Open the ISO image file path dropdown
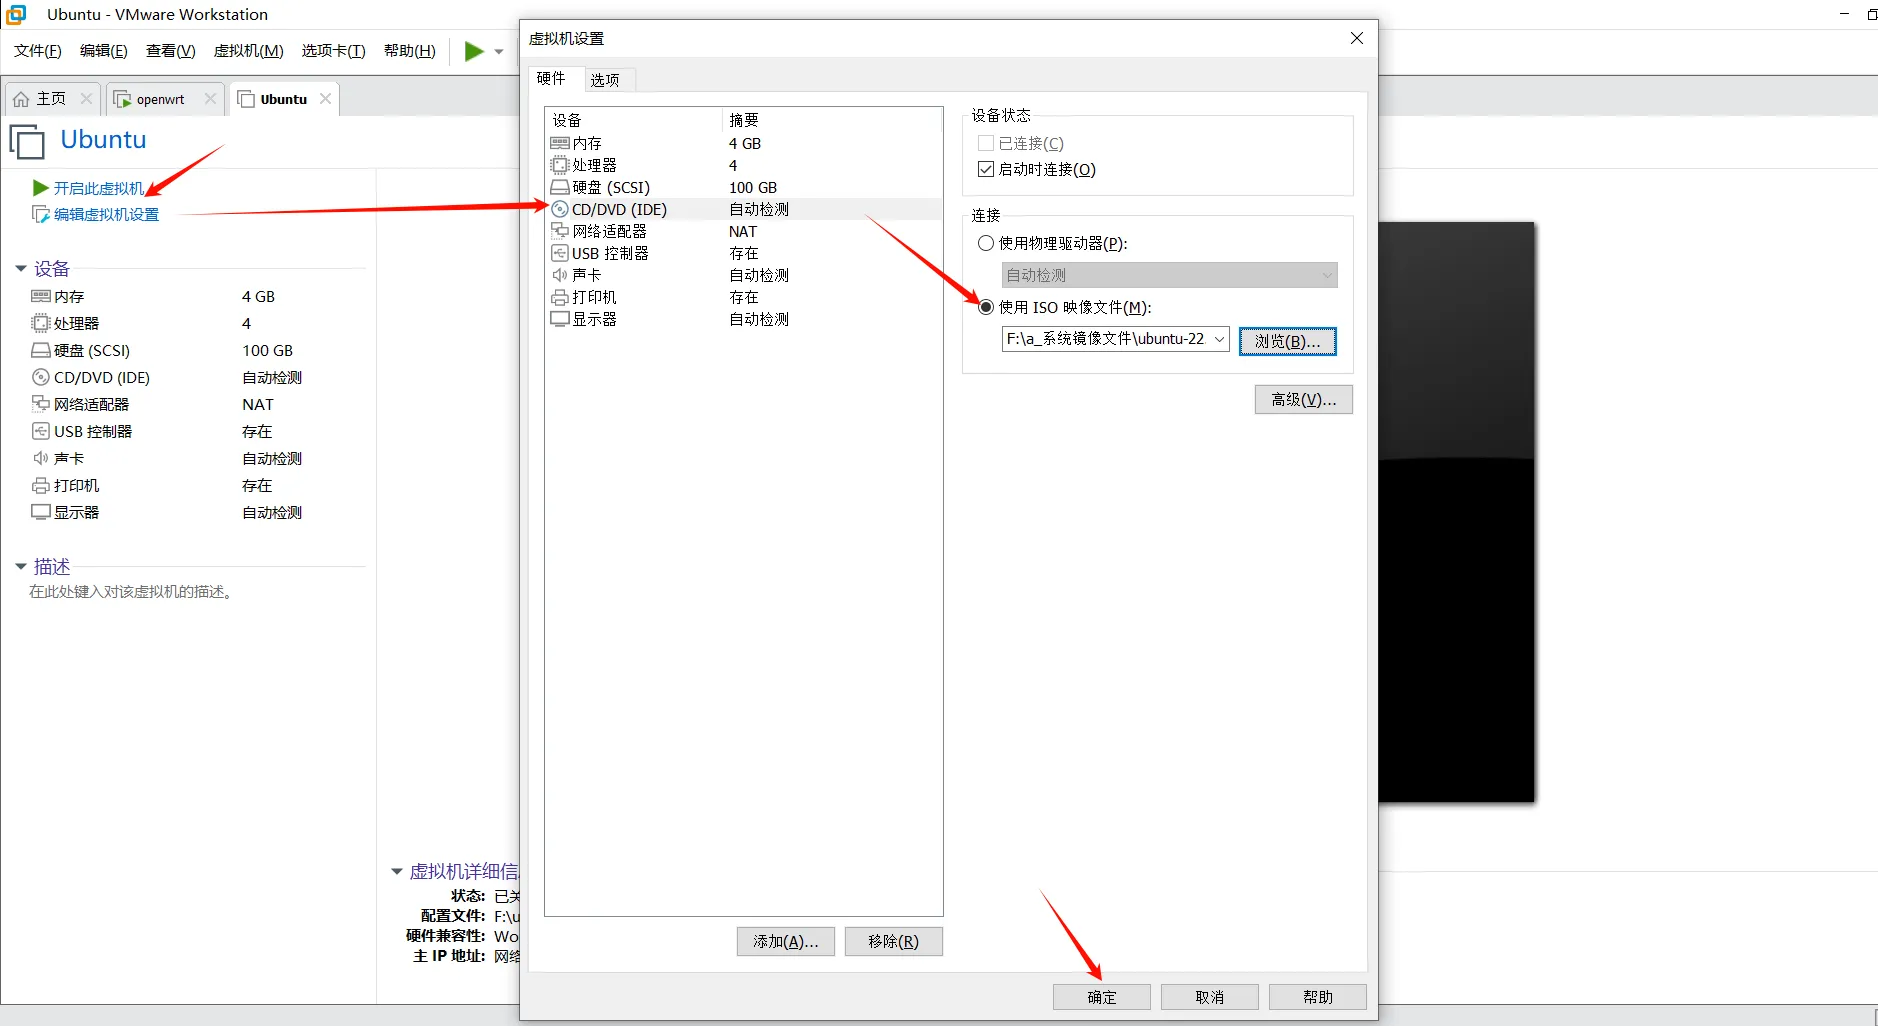Image resolution: width=1878 pixels, height=1026 pixels. click(1220, 339)
